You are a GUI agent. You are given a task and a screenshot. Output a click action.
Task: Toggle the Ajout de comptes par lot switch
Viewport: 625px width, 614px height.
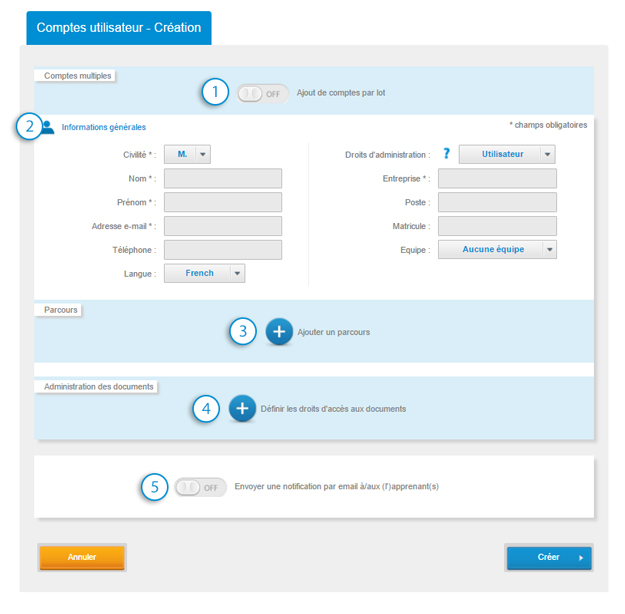pyautogui.click(x=262, y=94)
